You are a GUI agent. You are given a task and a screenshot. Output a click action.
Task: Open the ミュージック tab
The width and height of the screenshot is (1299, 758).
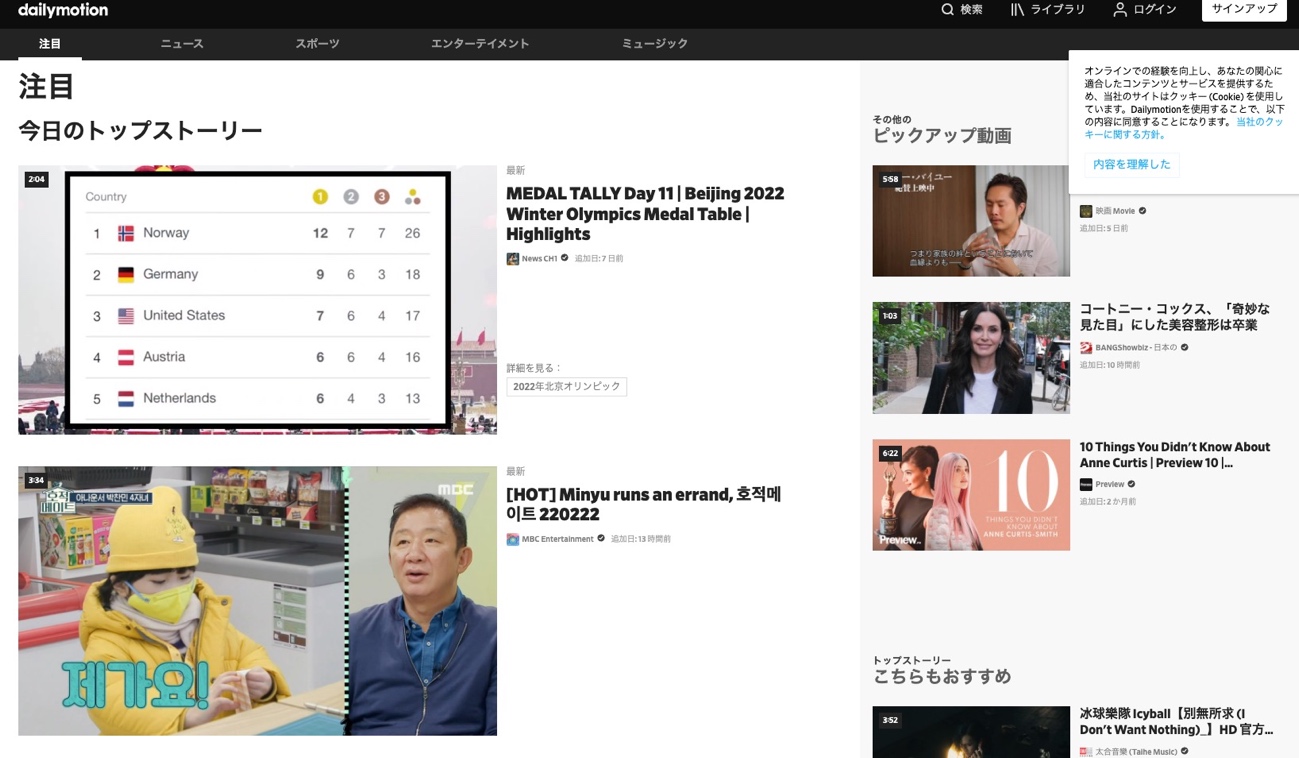pos(655,44)
